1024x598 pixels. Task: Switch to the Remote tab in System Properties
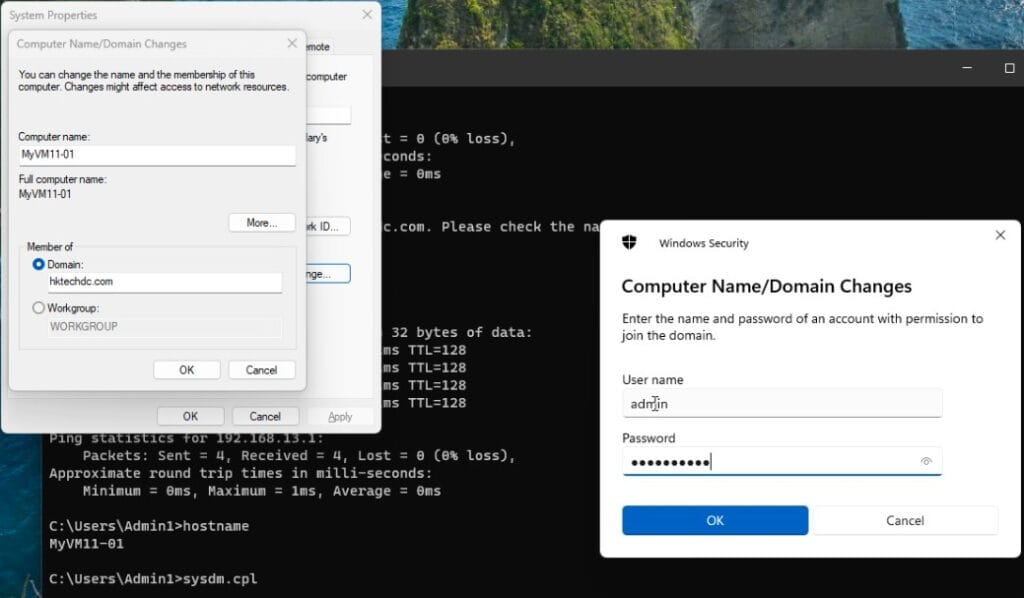[319, 47]
